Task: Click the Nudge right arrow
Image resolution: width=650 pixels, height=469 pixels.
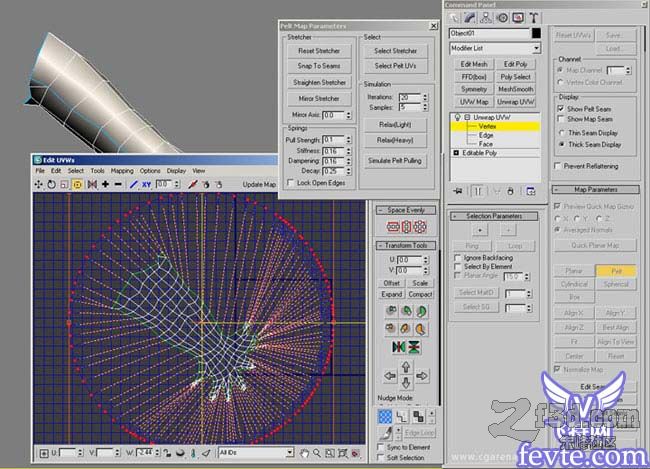Action: [x=422, y=376]
